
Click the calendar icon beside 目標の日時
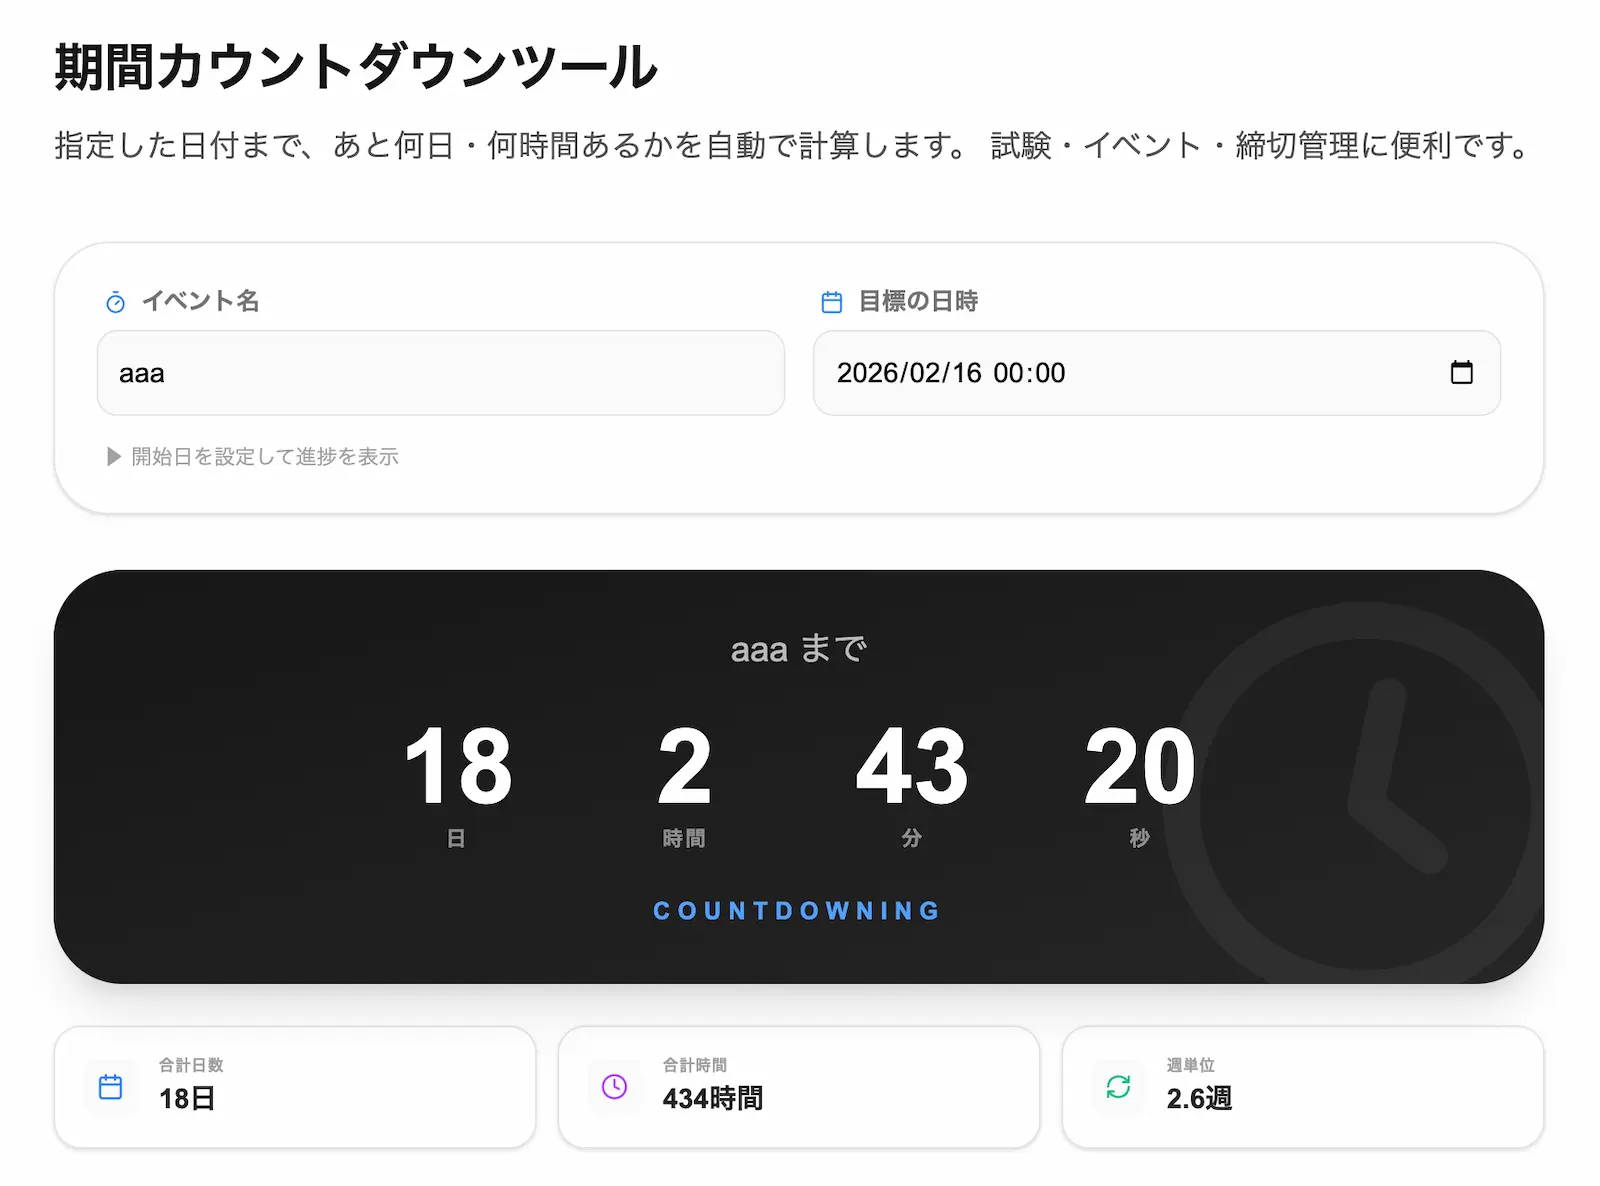832,302
